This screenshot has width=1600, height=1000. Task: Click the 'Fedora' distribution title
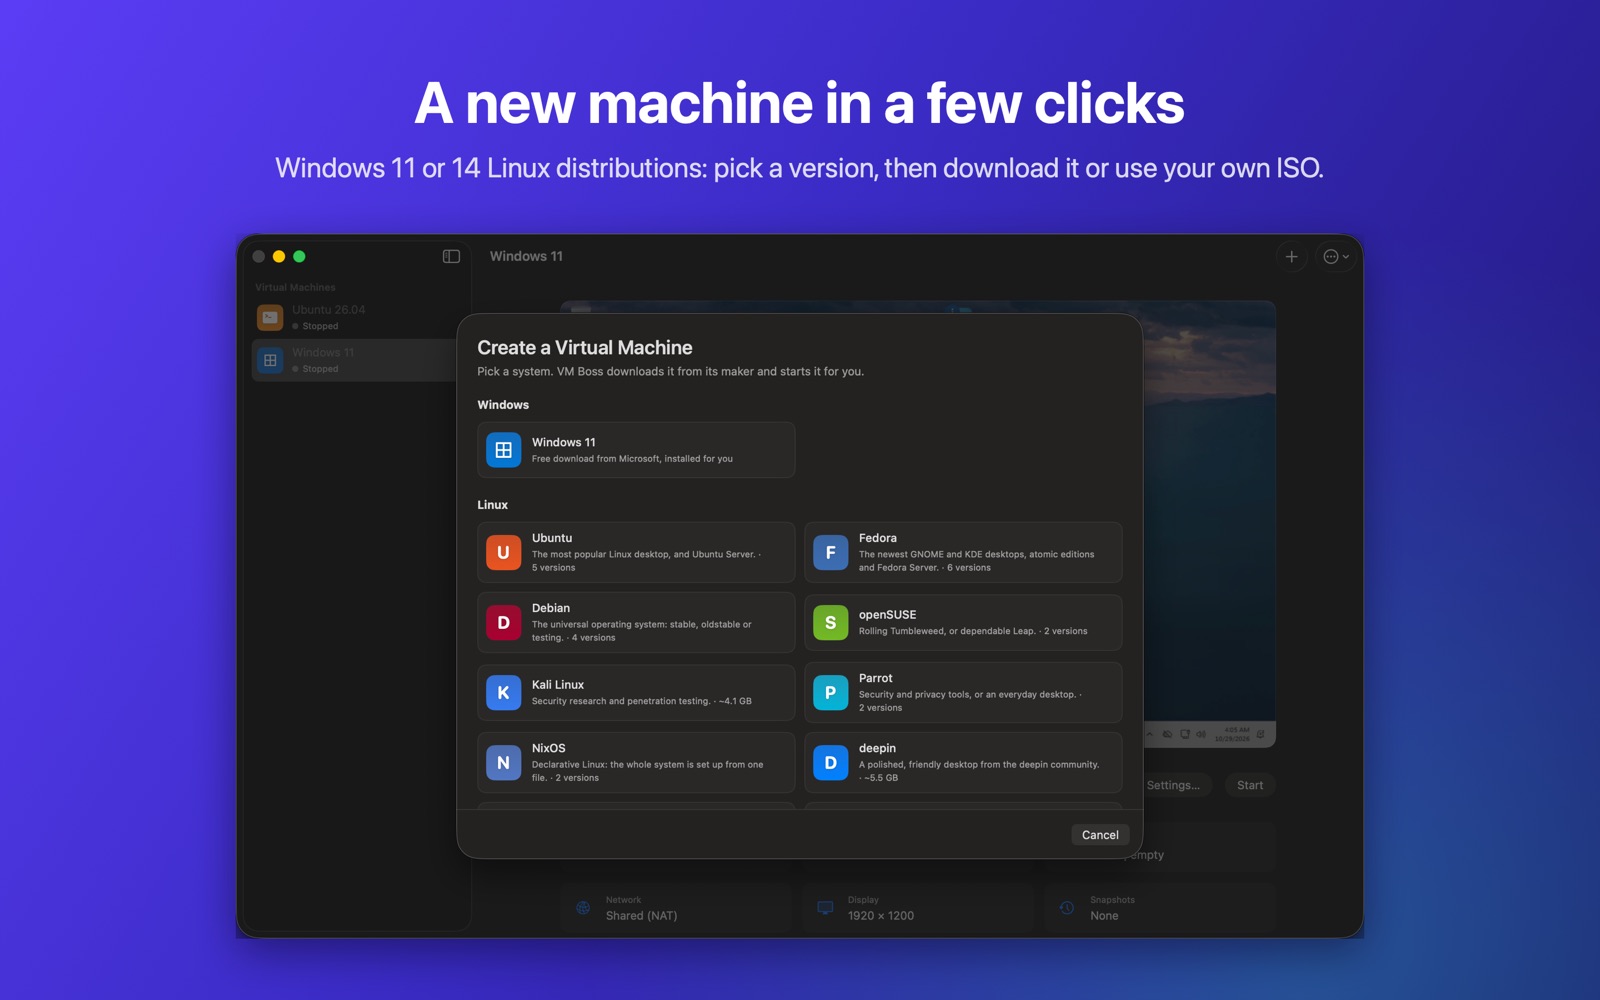[878, 538]
